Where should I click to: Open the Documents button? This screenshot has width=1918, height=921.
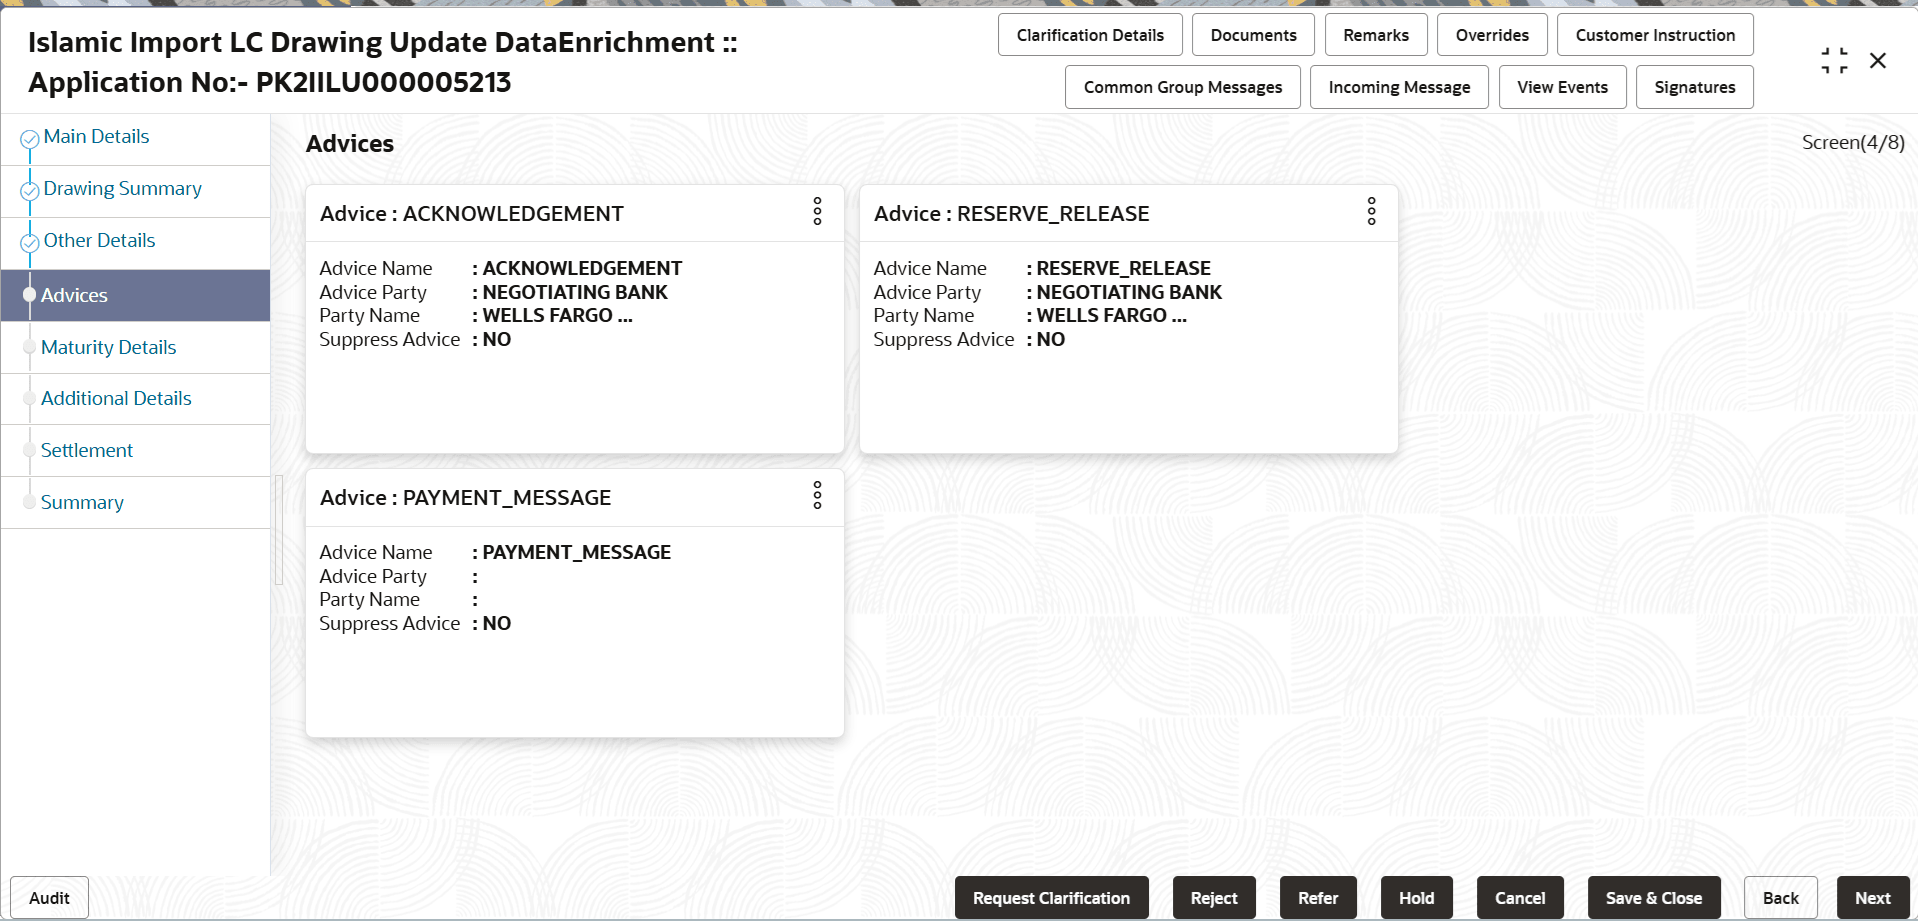coord(1253,35)
